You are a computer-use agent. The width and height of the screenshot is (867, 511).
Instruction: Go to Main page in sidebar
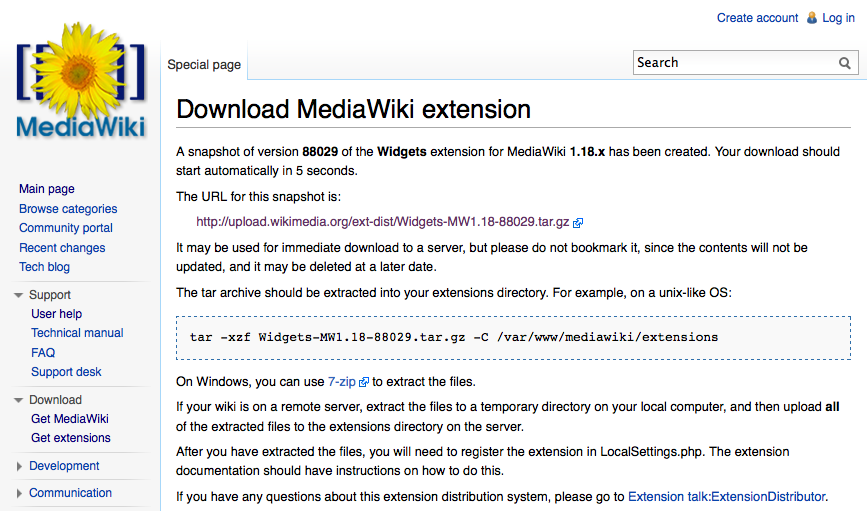click(47, 189)
